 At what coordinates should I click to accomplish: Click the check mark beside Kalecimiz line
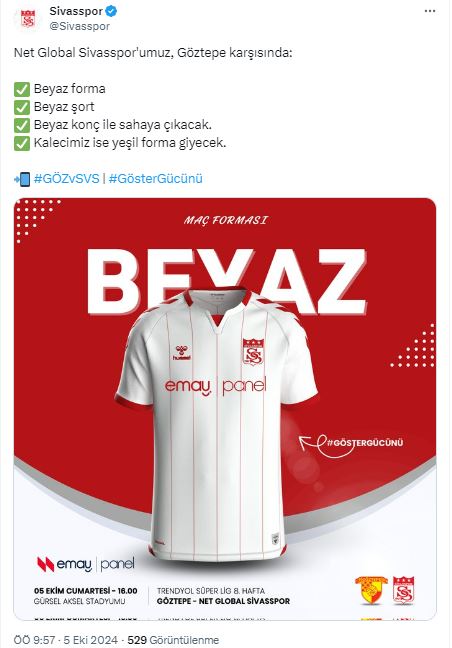pyautogui.click(x=22, y=143)
